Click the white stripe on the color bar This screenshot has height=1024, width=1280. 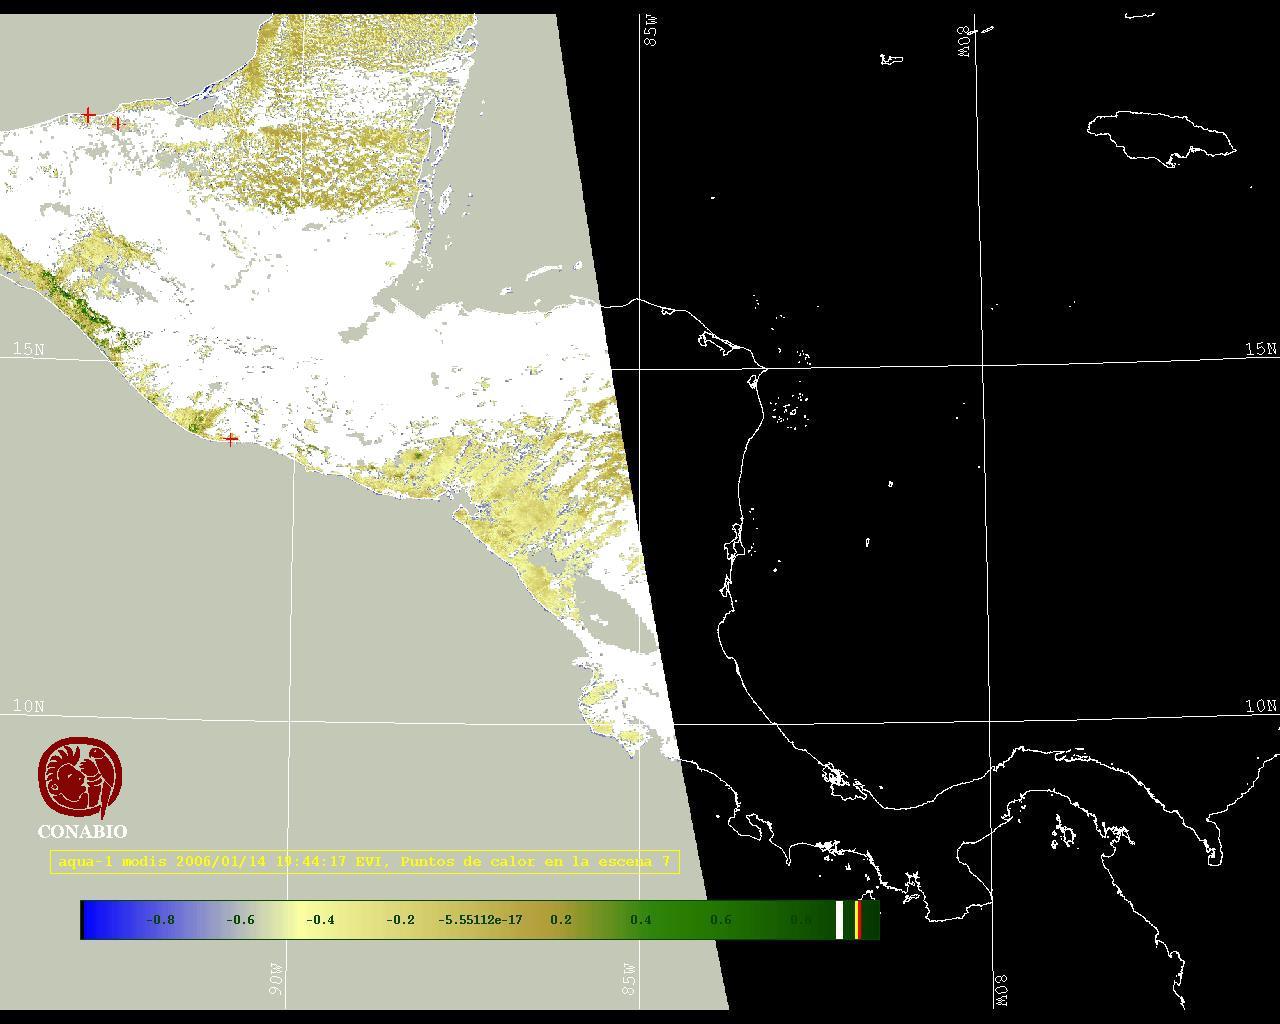[839, 920]
